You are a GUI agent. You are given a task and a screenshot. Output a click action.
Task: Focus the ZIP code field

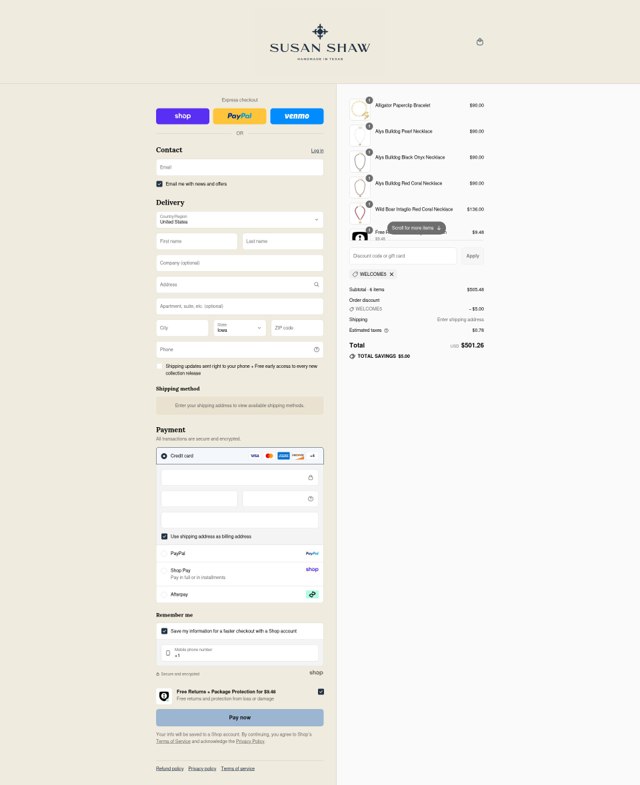click(297, 328)
